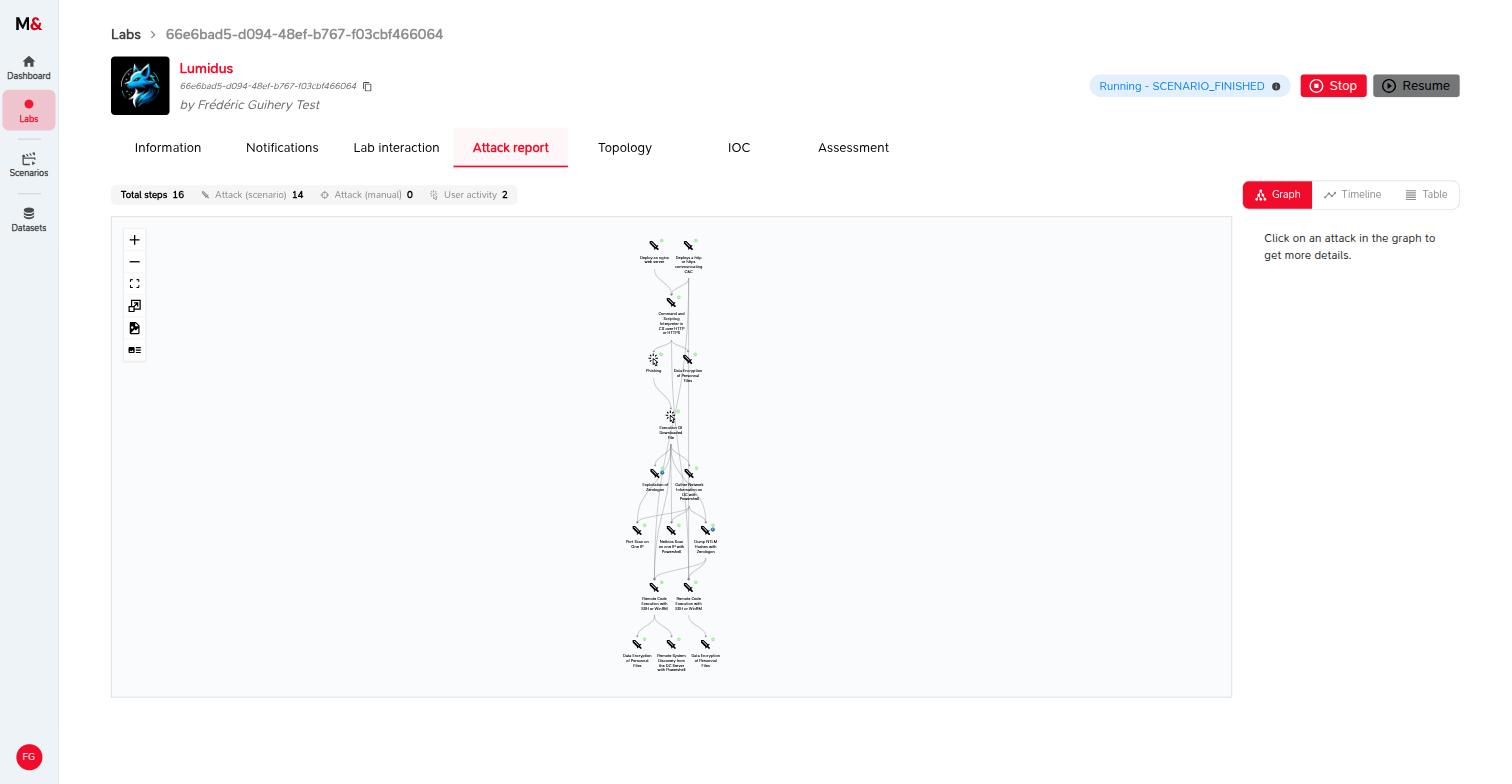Zoom in on the attack graph
This screenshot has height=784, width=1512.
[134, 240]
